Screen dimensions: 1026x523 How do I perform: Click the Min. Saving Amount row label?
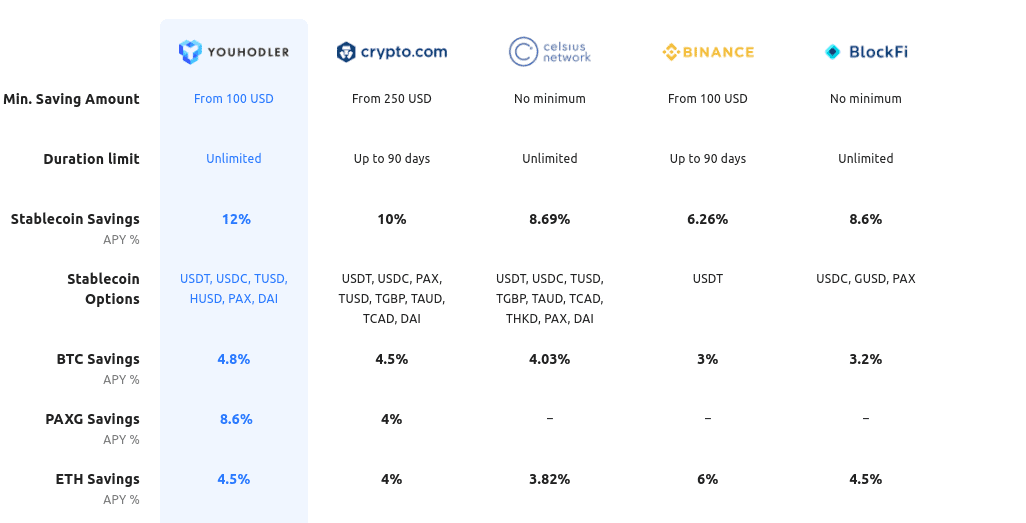tap(71, 99)
